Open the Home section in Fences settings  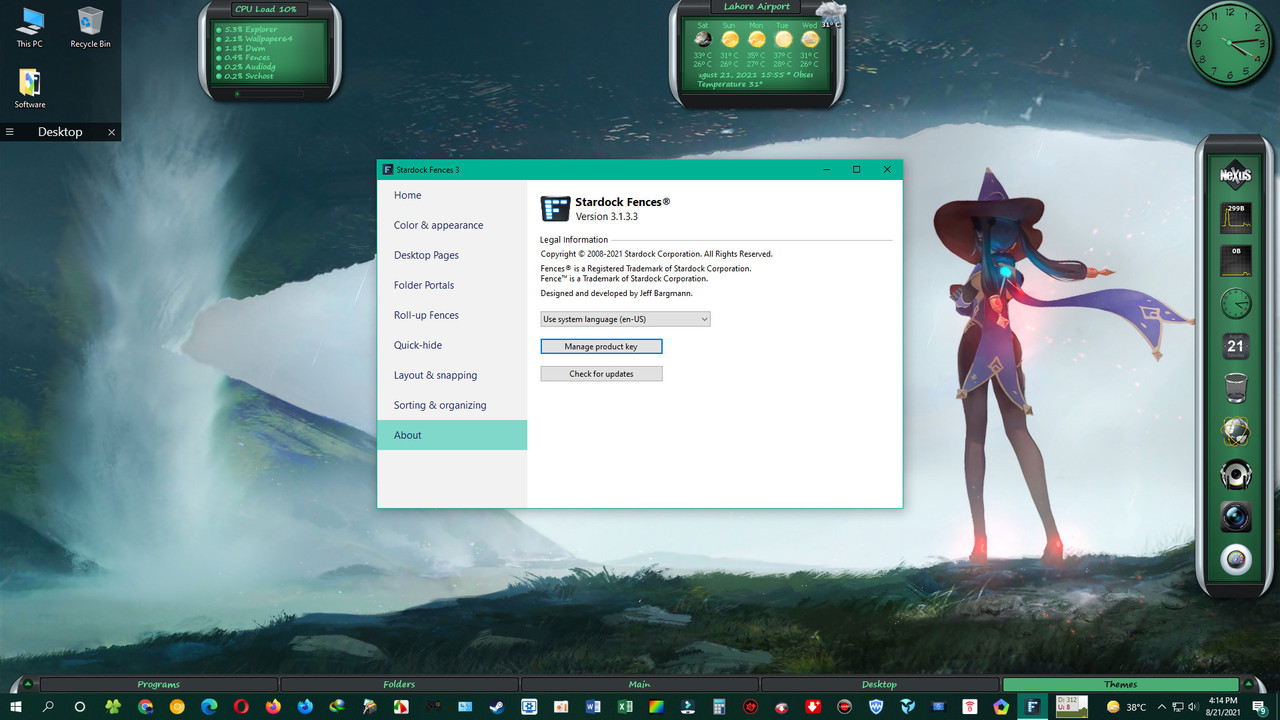(x=452, y=195)
